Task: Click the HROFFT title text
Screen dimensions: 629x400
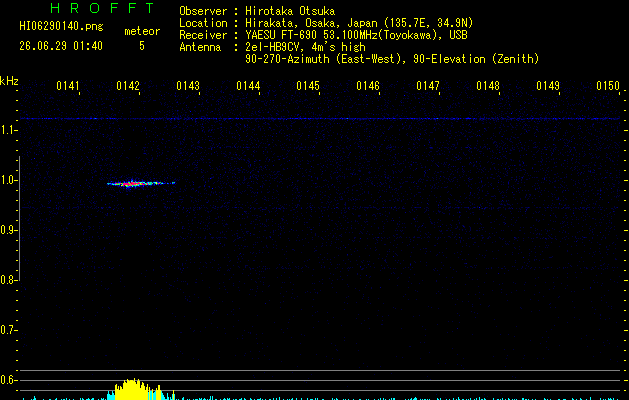Action: 102,8
